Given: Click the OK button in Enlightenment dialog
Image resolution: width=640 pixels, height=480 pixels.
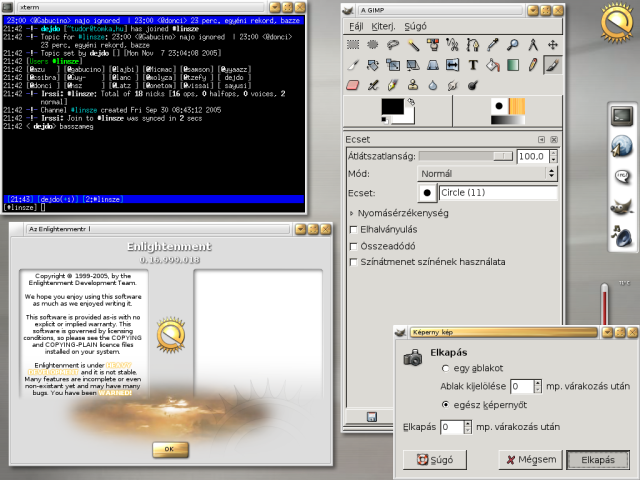Looking at the screenshot, I should point(170,449).
